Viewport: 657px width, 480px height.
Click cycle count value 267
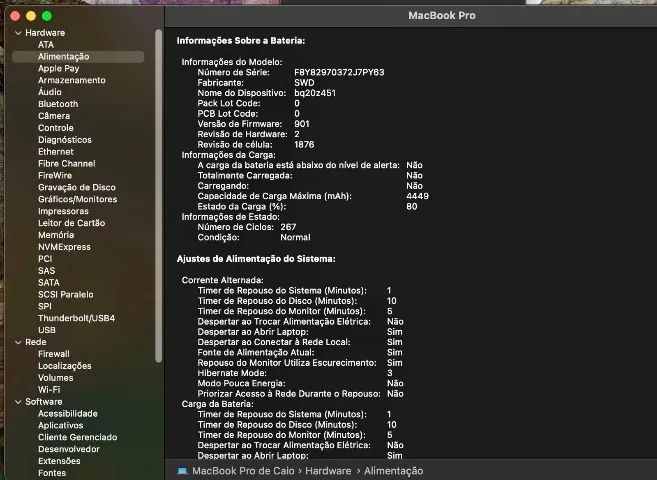point(288,227)
